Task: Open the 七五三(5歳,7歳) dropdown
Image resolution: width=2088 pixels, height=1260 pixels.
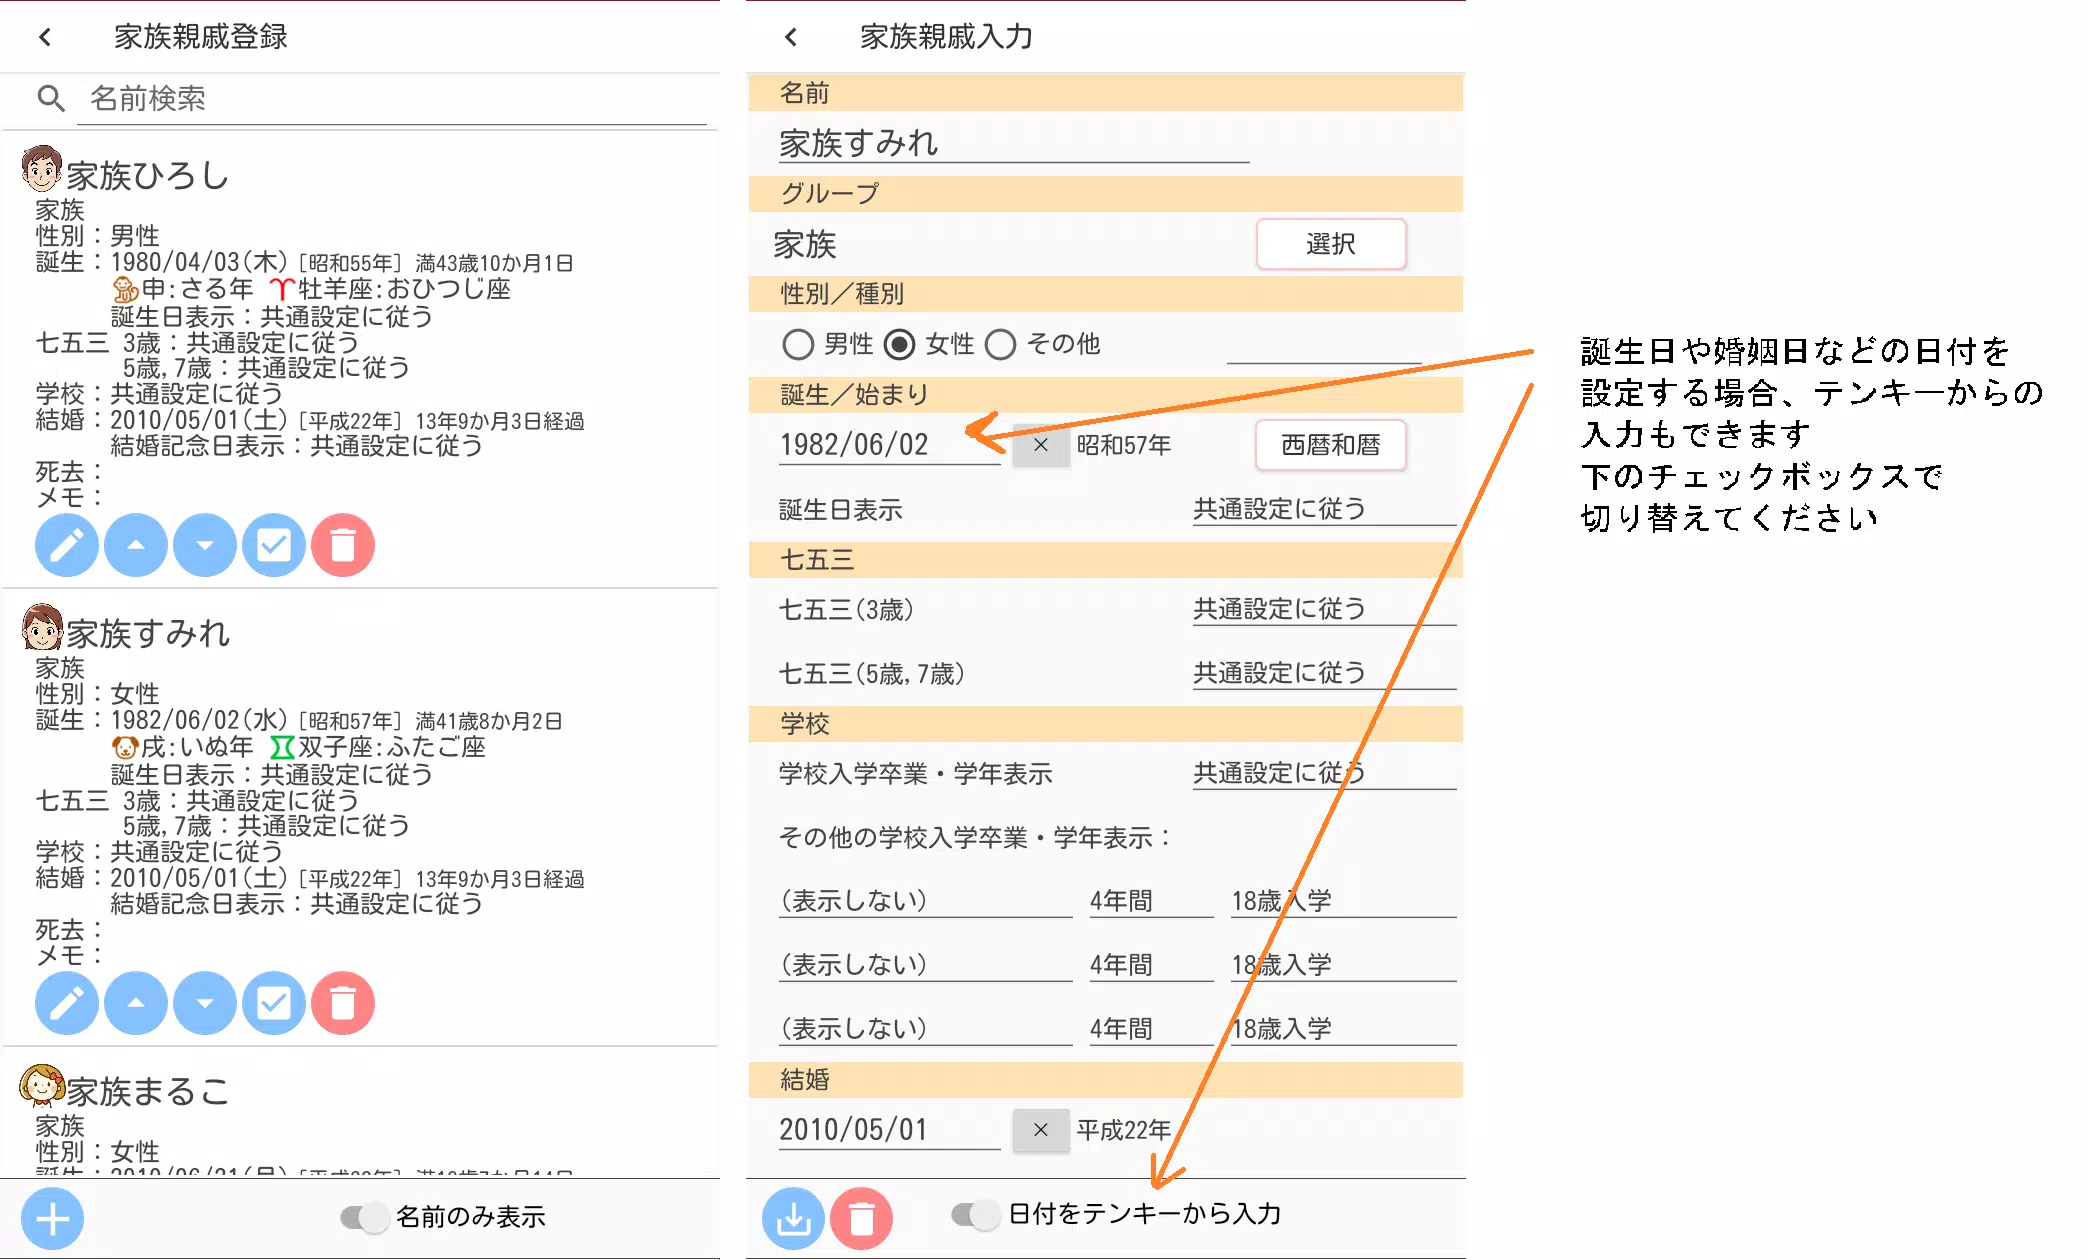Action: click(1323, 673)
